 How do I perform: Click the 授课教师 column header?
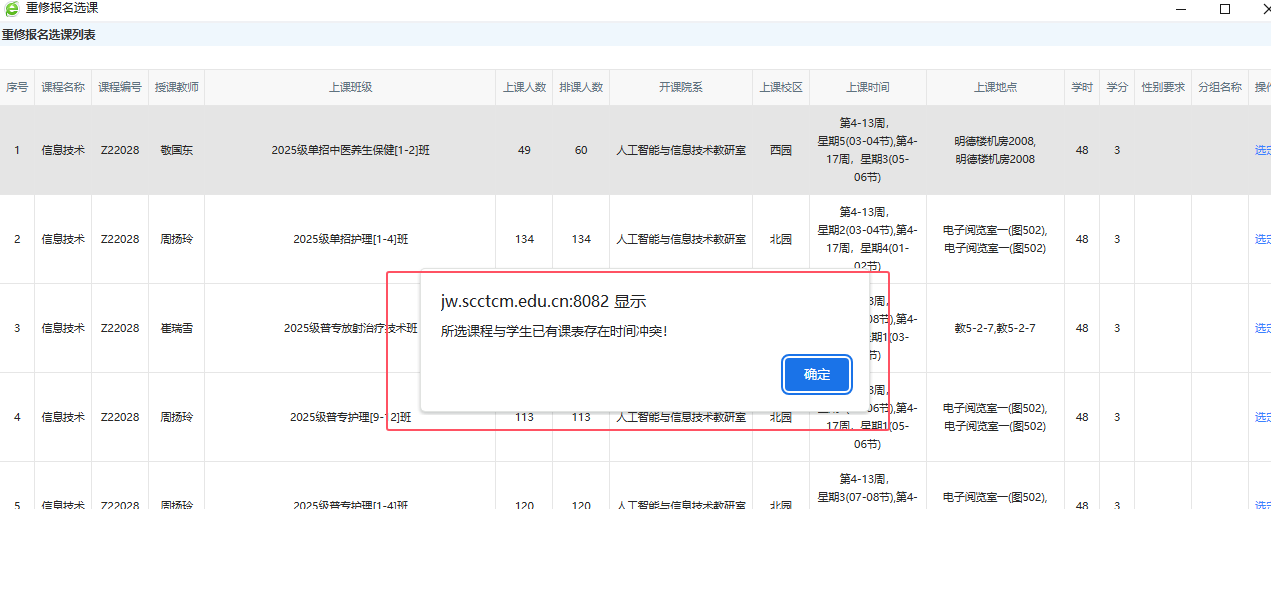click(176, 87)
